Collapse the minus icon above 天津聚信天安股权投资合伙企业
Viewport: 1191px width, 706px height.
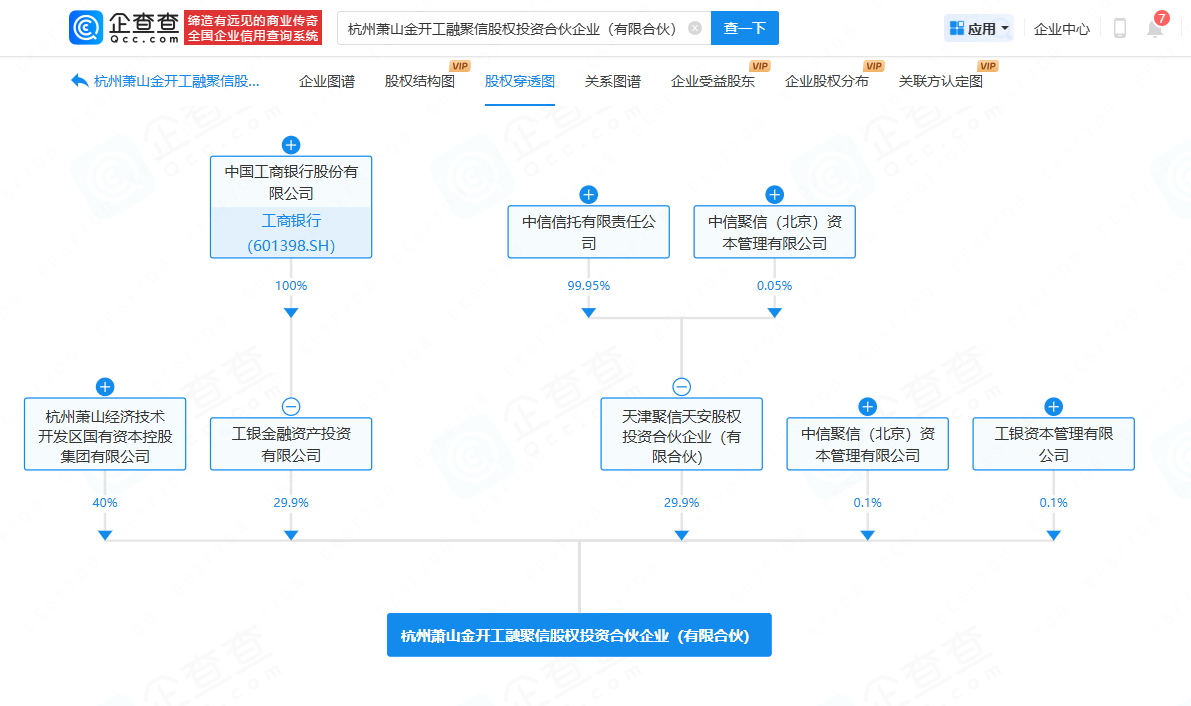[x=681, y=387]
